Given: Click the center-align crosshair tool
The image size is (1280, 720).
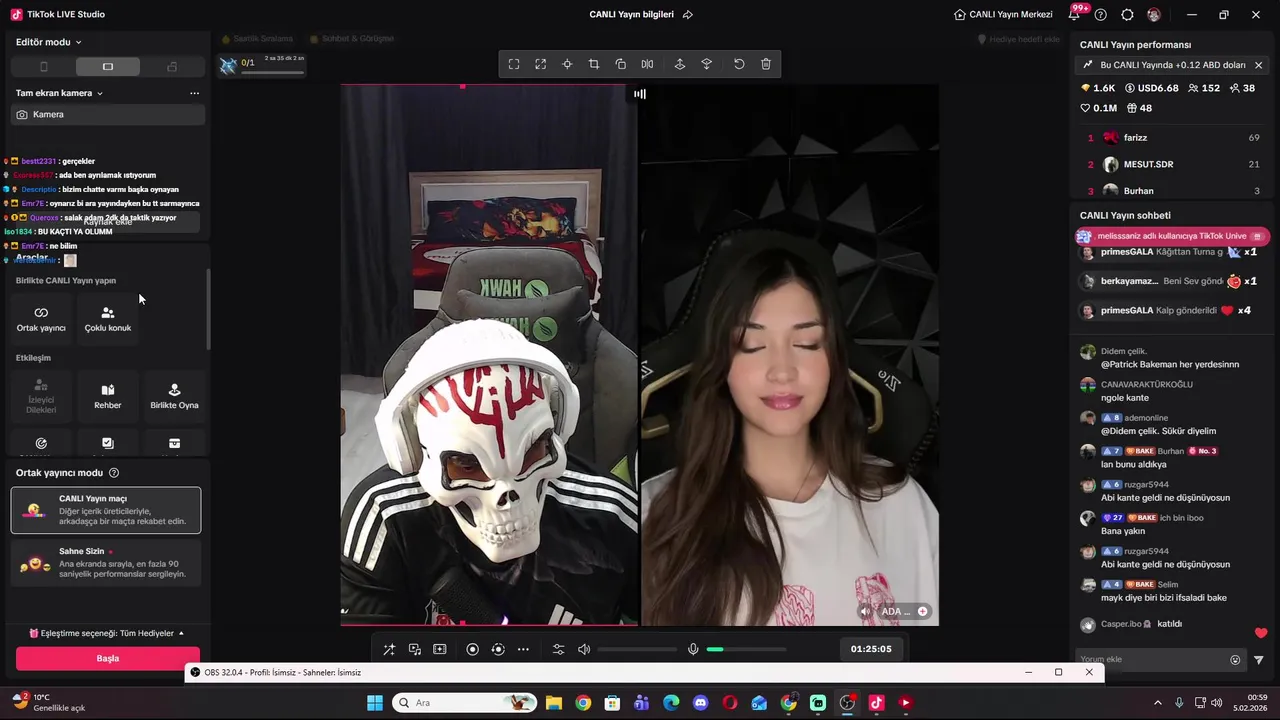Looking at the screenshot, I should [567, 64].
